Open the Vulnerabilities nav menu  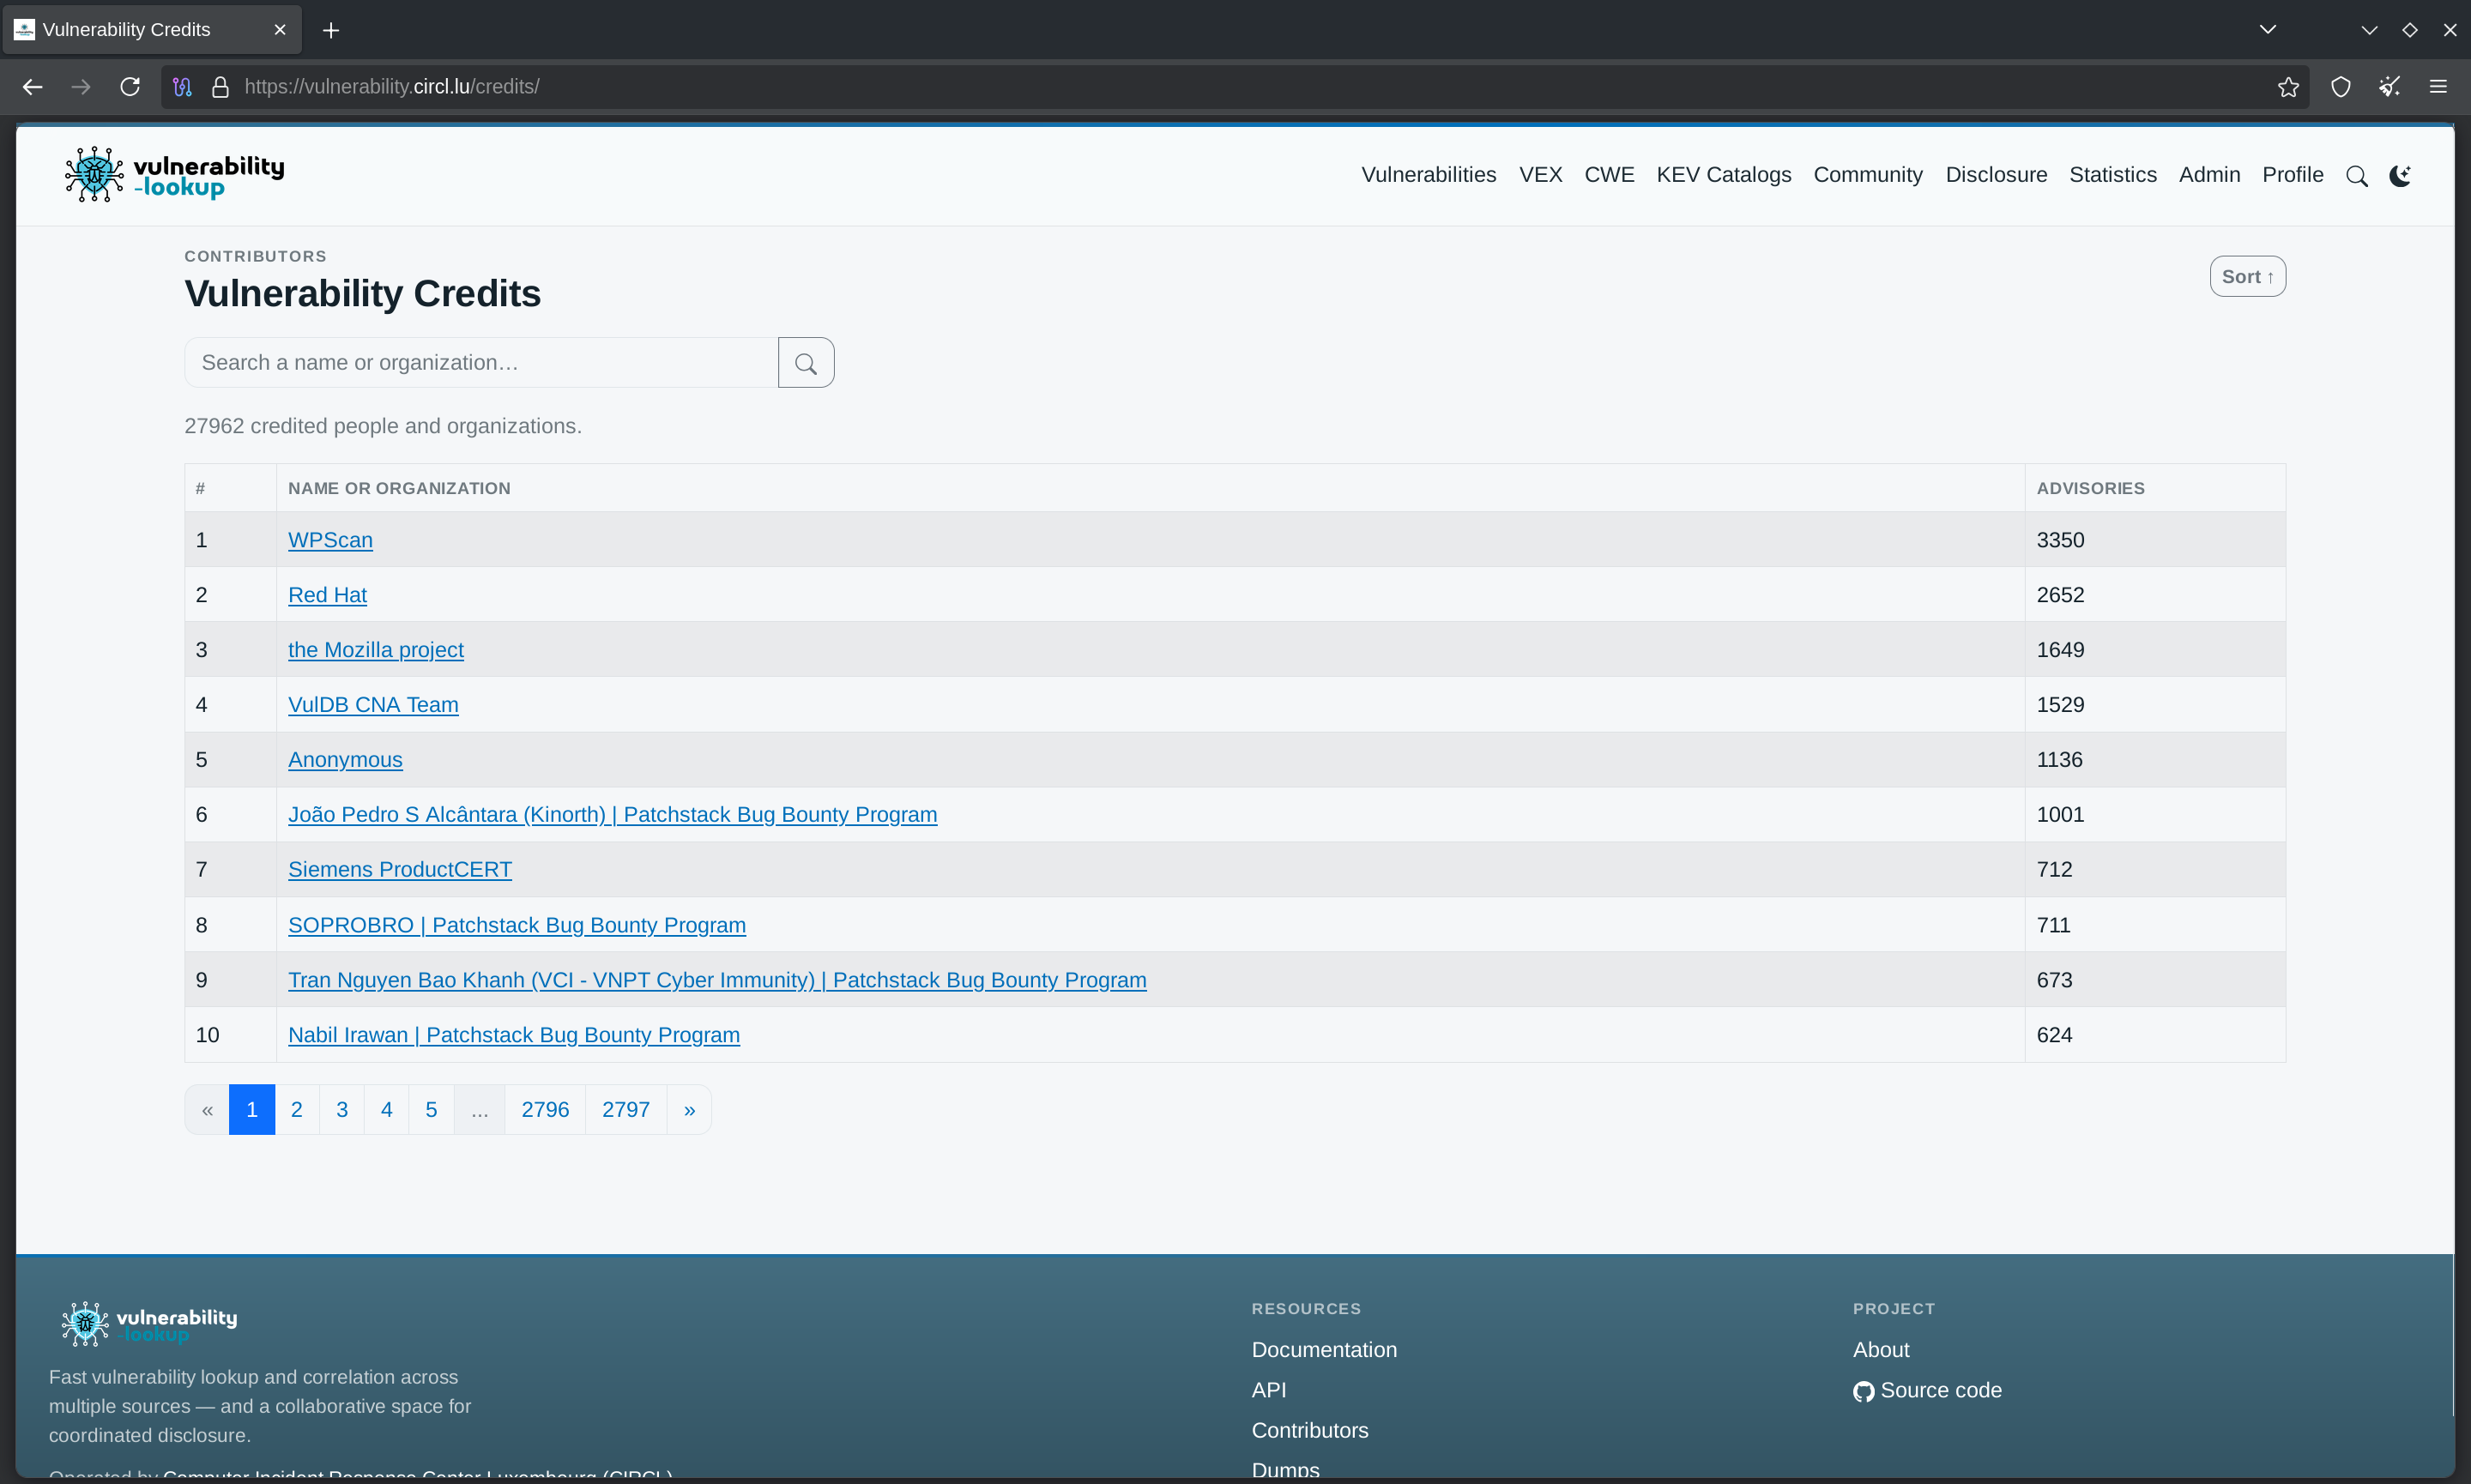(1429, 175)
